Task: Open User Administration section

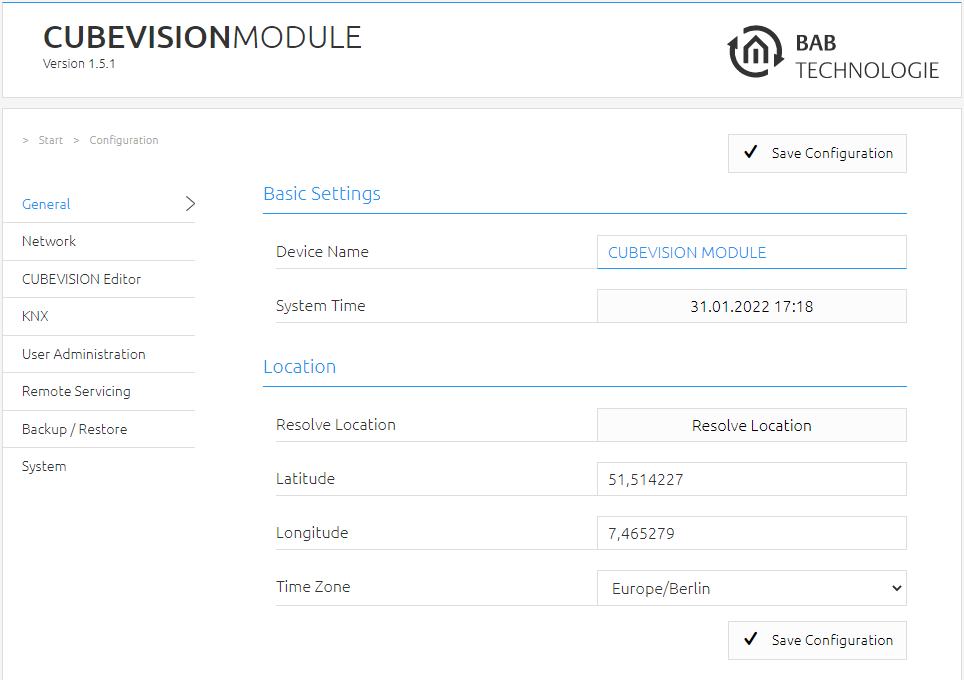Action: [99, 354]
